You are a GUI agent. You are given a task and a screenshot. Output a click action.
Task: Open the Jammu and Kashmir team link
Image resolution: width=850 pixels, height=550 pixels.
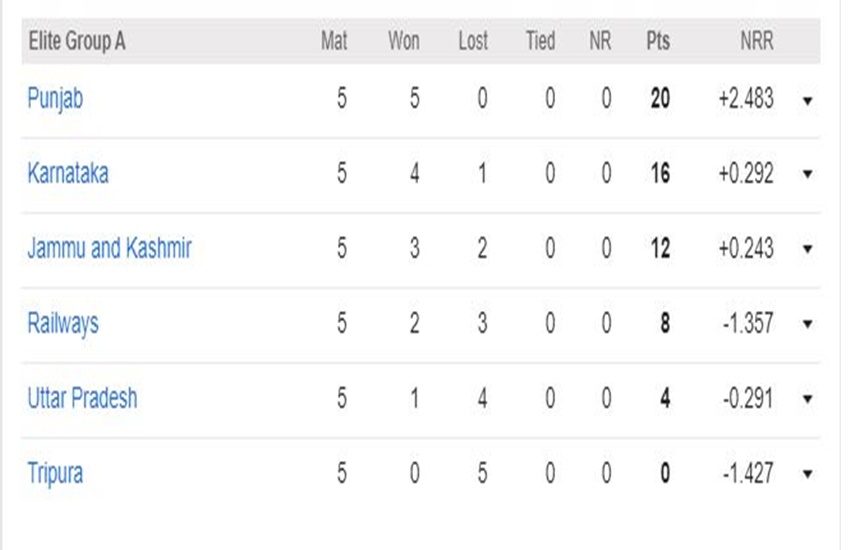[109, 248]
